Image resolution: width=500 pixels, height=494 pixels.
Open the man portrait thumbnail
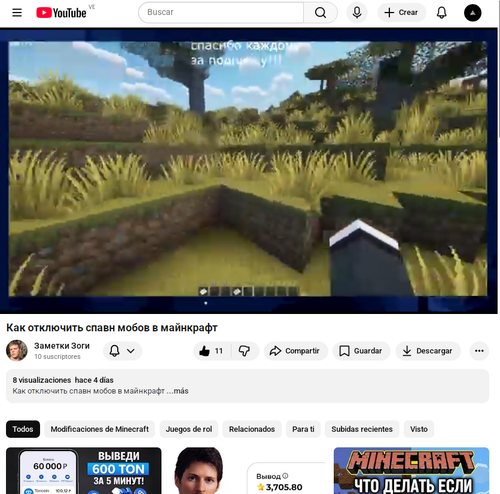(x=248, y=471)
